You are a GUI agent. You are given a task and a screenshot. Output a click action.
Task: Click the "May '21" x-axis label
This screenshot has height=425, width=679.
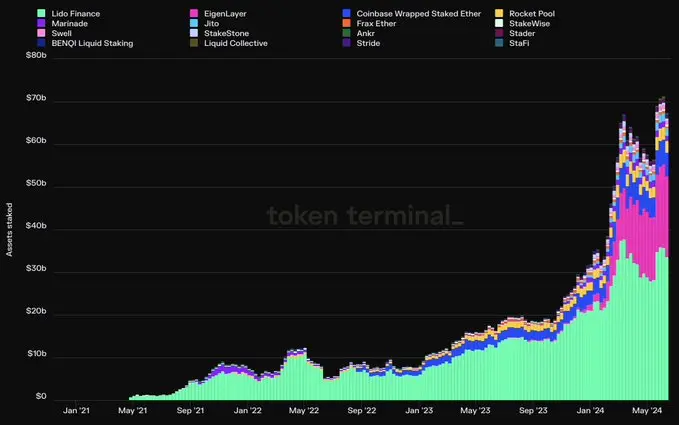click(x=133, y=410)
